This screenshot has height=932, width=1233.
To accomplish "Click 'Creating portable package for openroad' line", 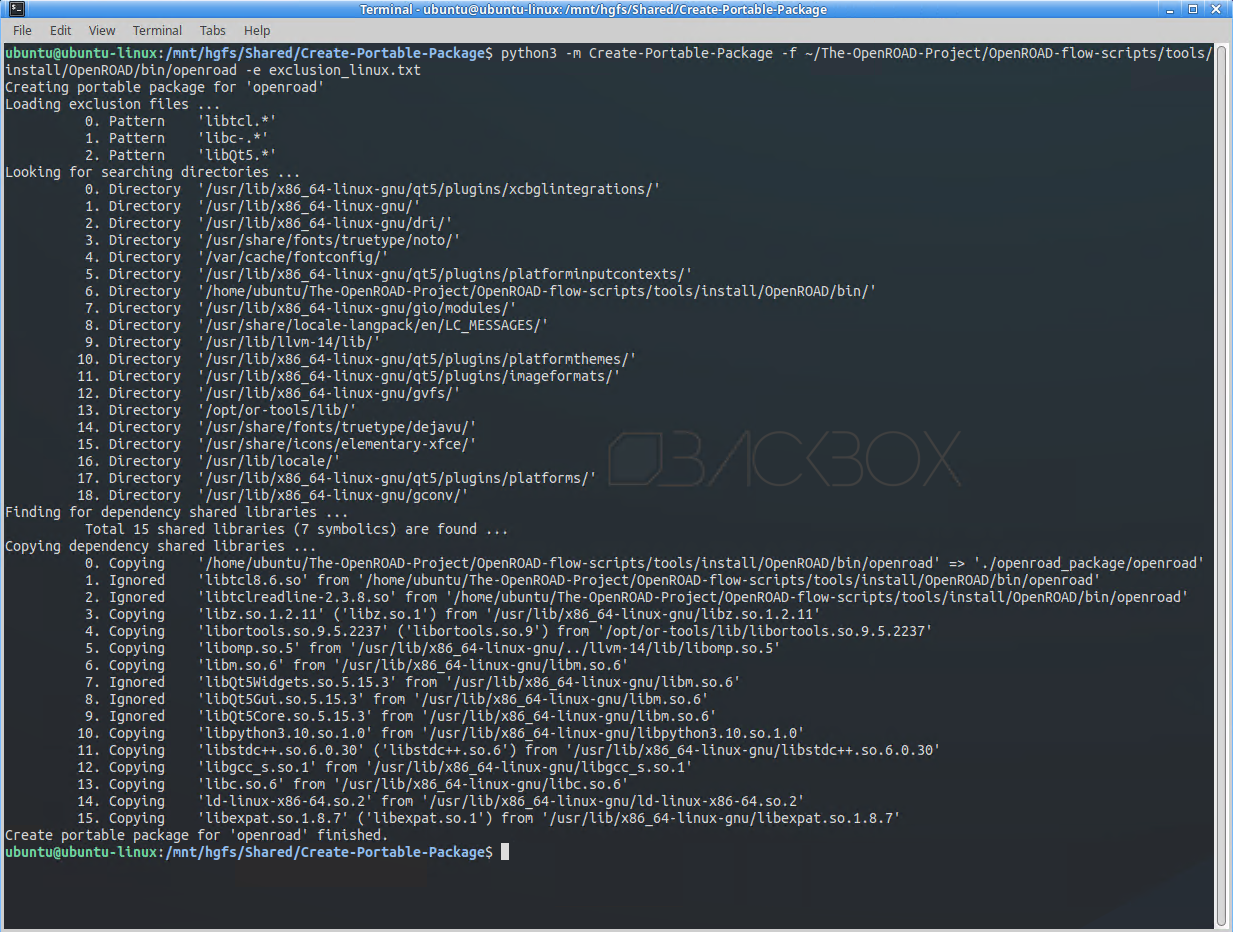I will pyautogui.click(x=165, y=87).
